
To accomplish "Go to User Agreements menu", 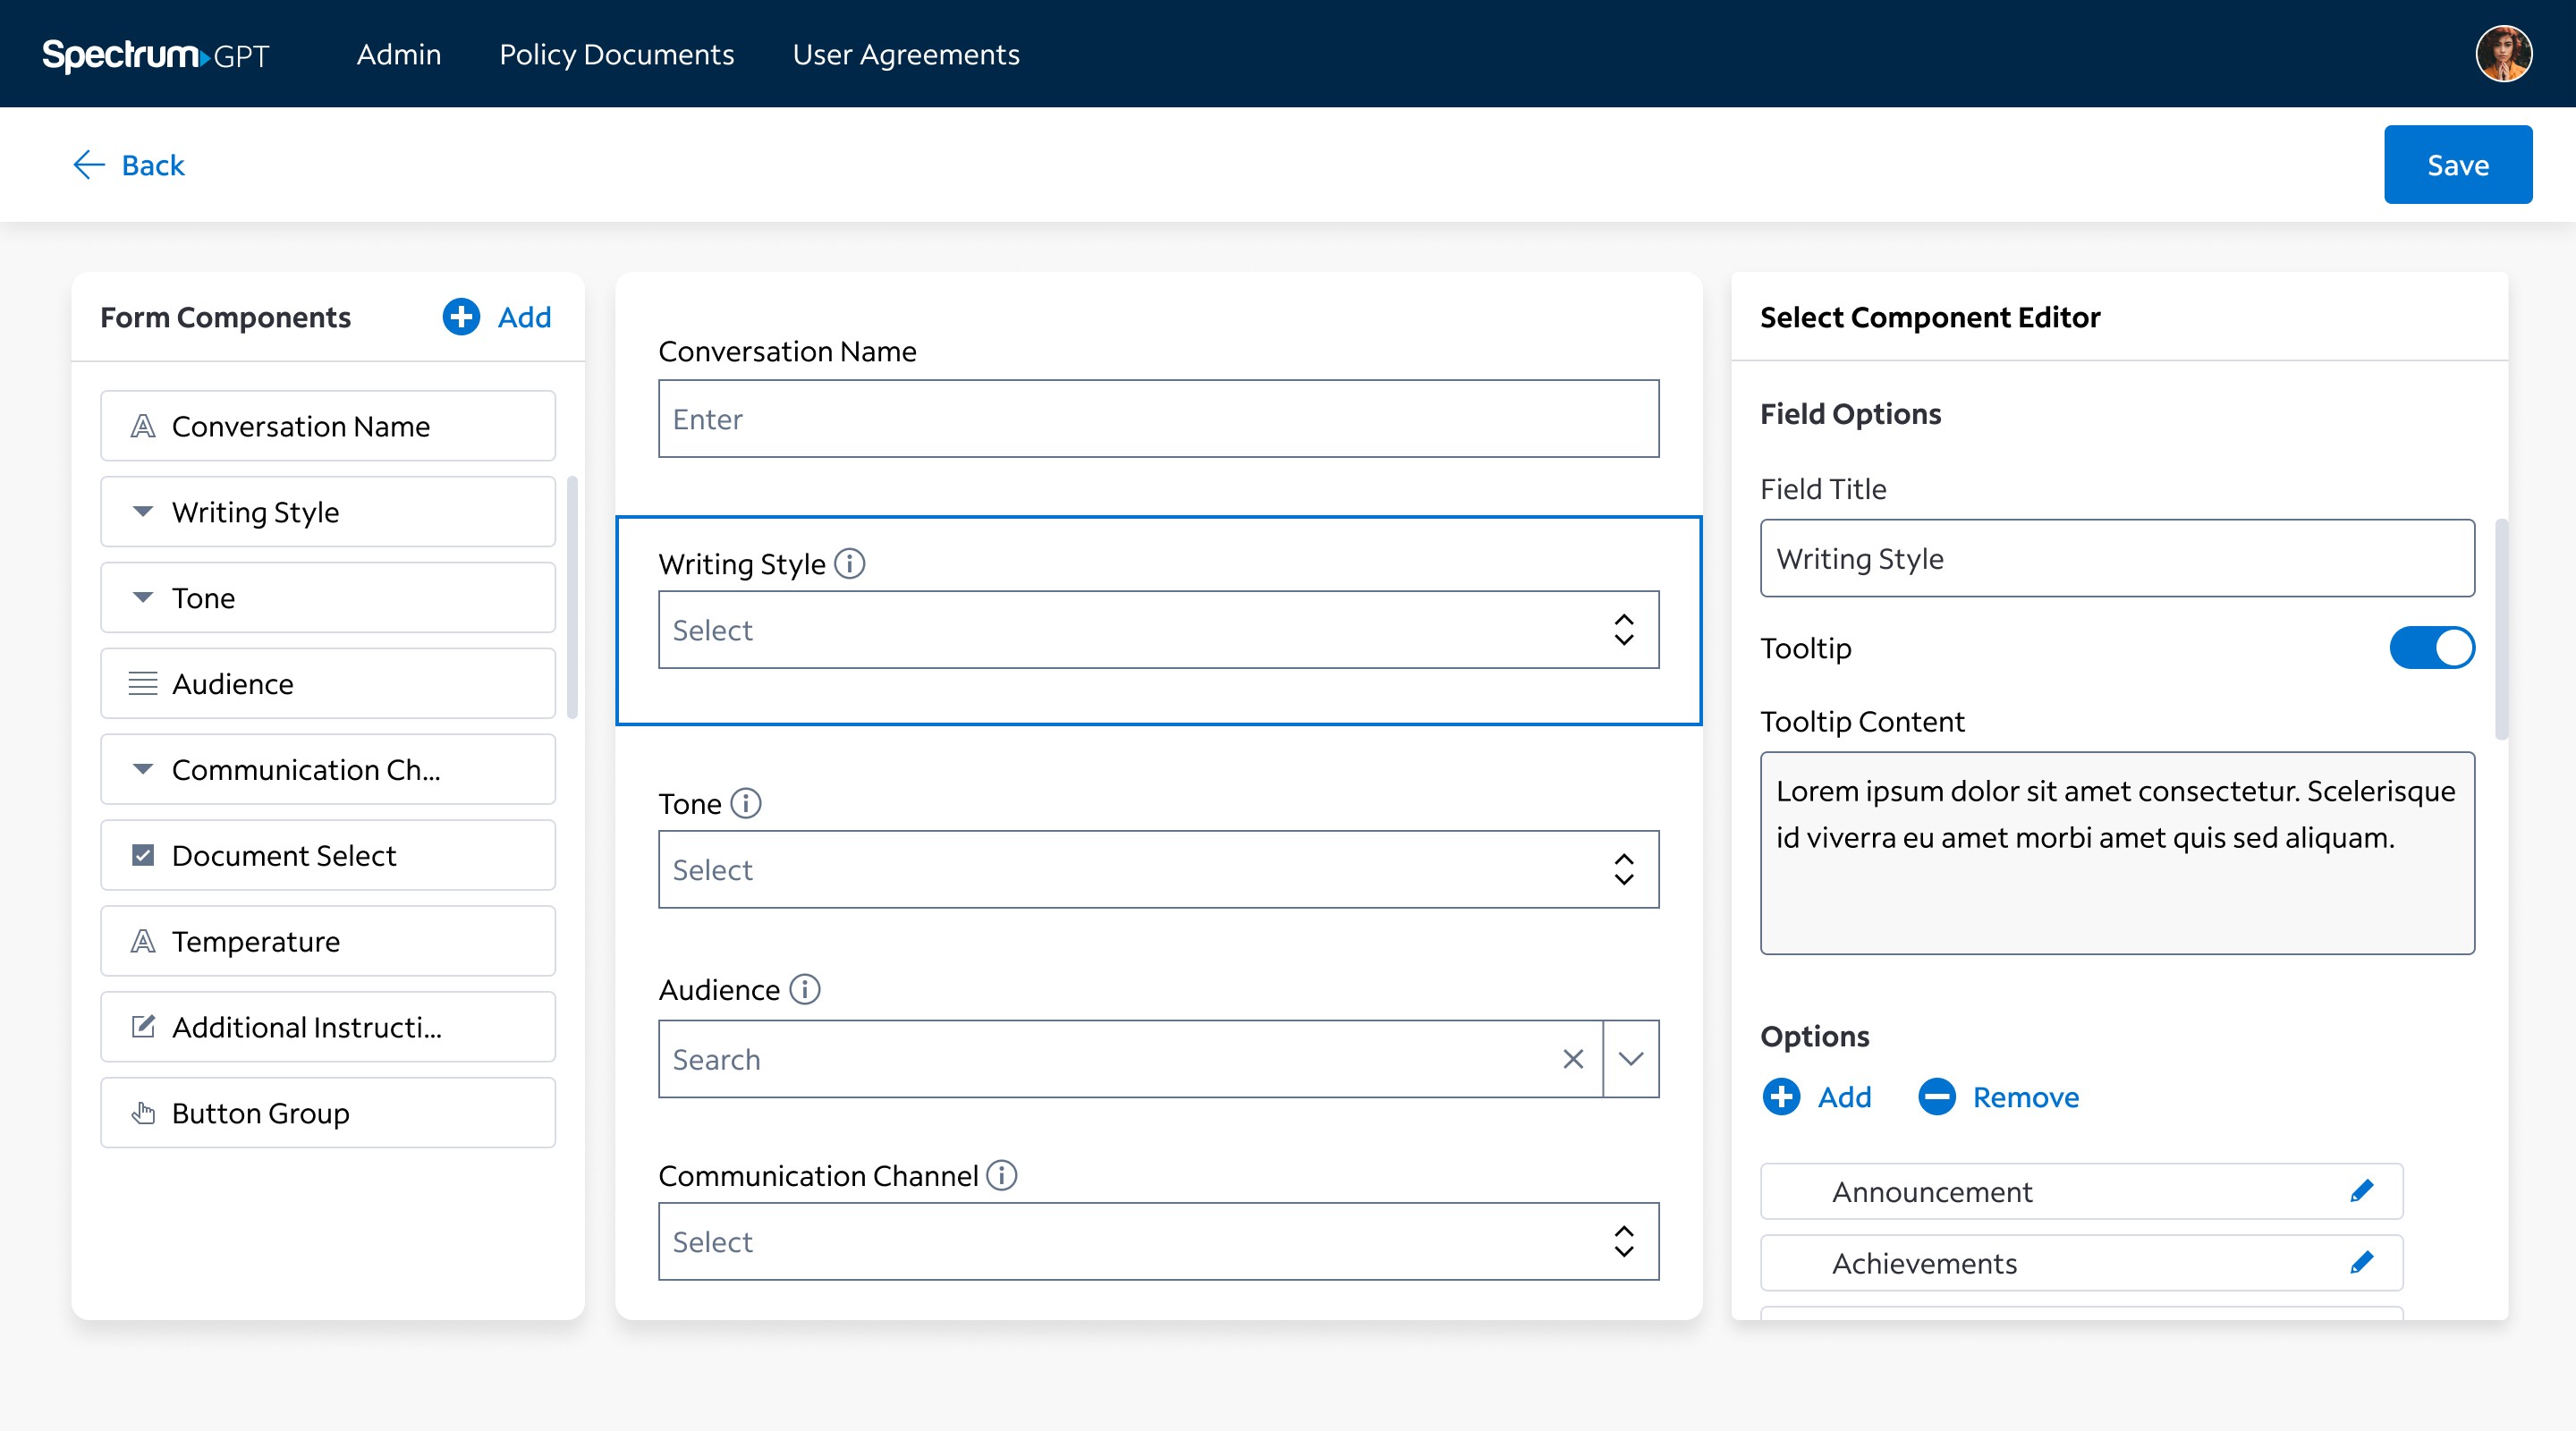I will pyautogui.click(x=905, y=54).
